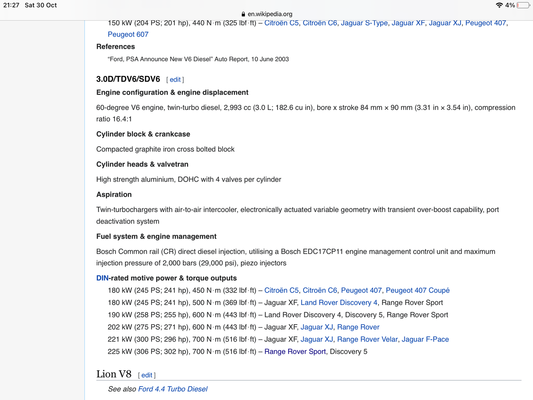
Task: Tap the 21:27 clock in status bar
Action: [11, 5]
